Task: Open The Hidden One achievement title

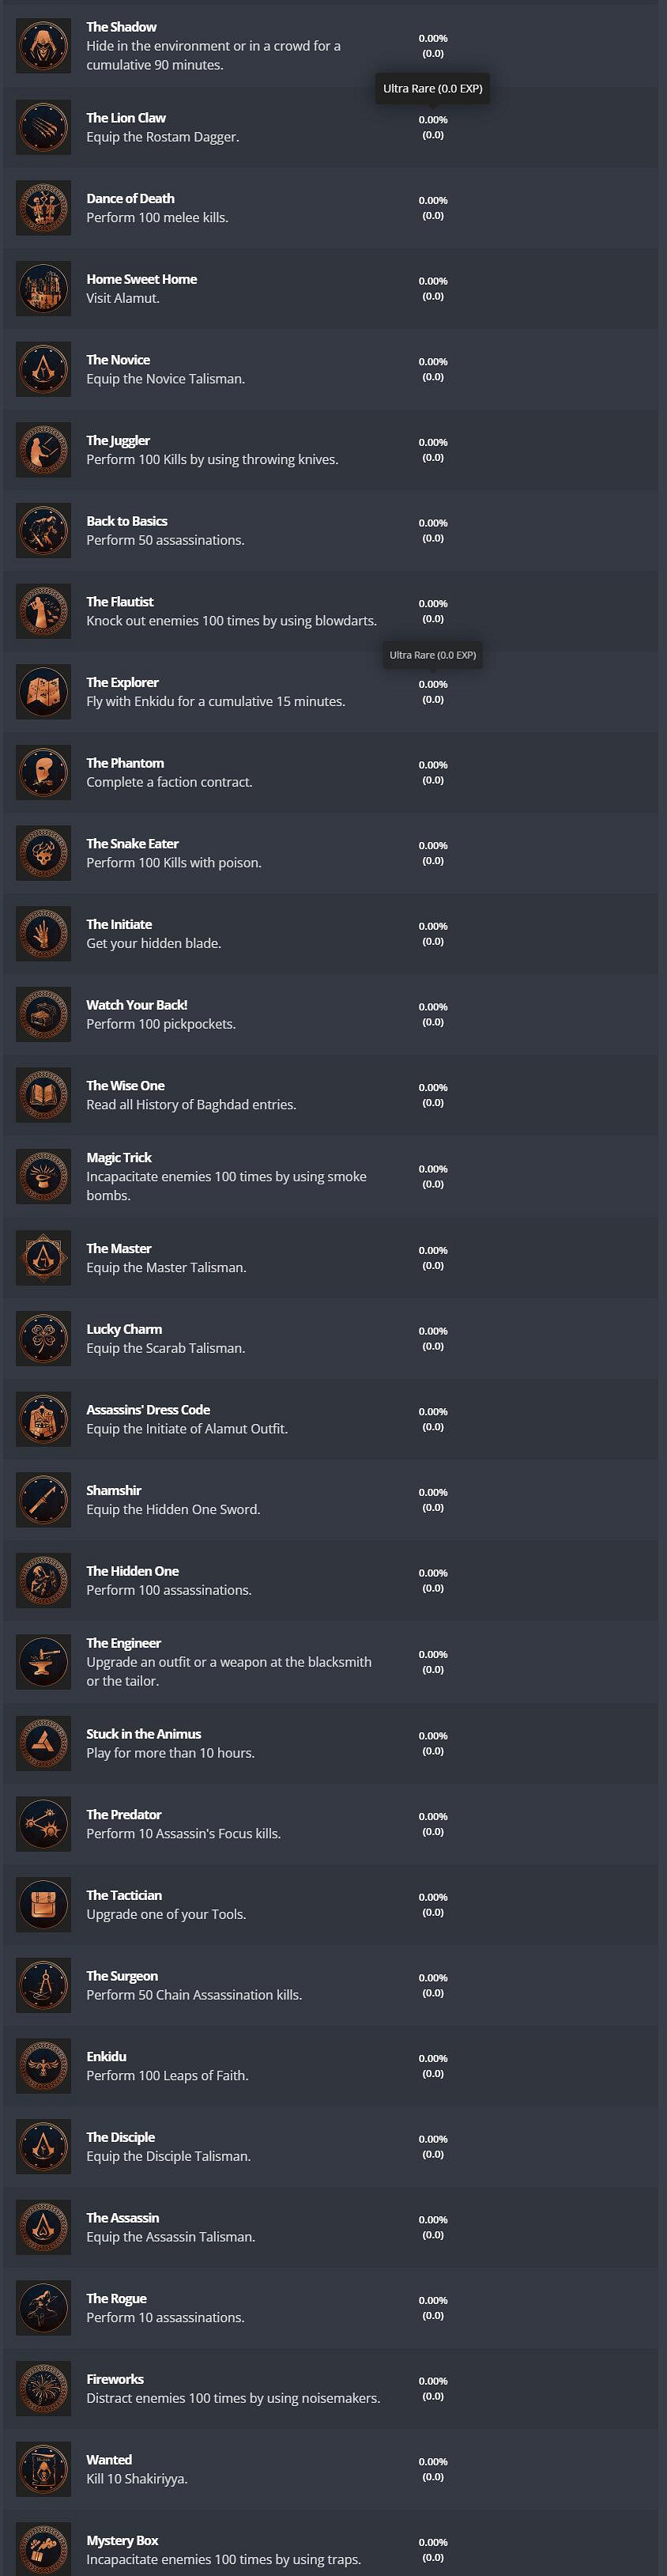Action: (132, 1571)
